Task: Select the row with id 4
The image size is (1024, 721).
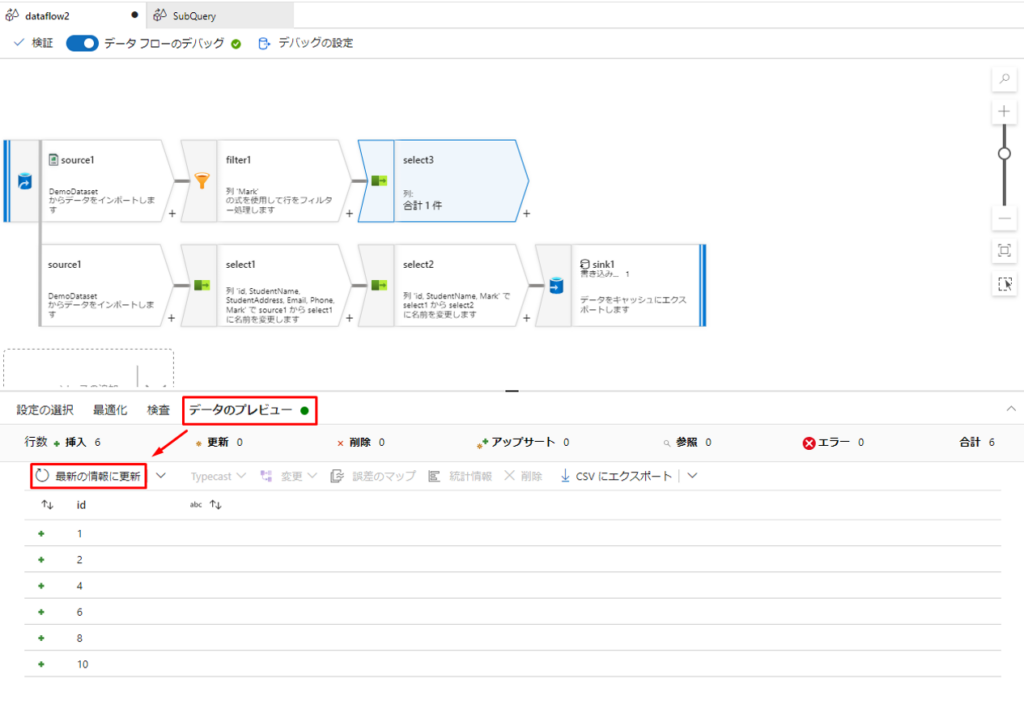Action: pyautogui.click(x=513, y=586)
